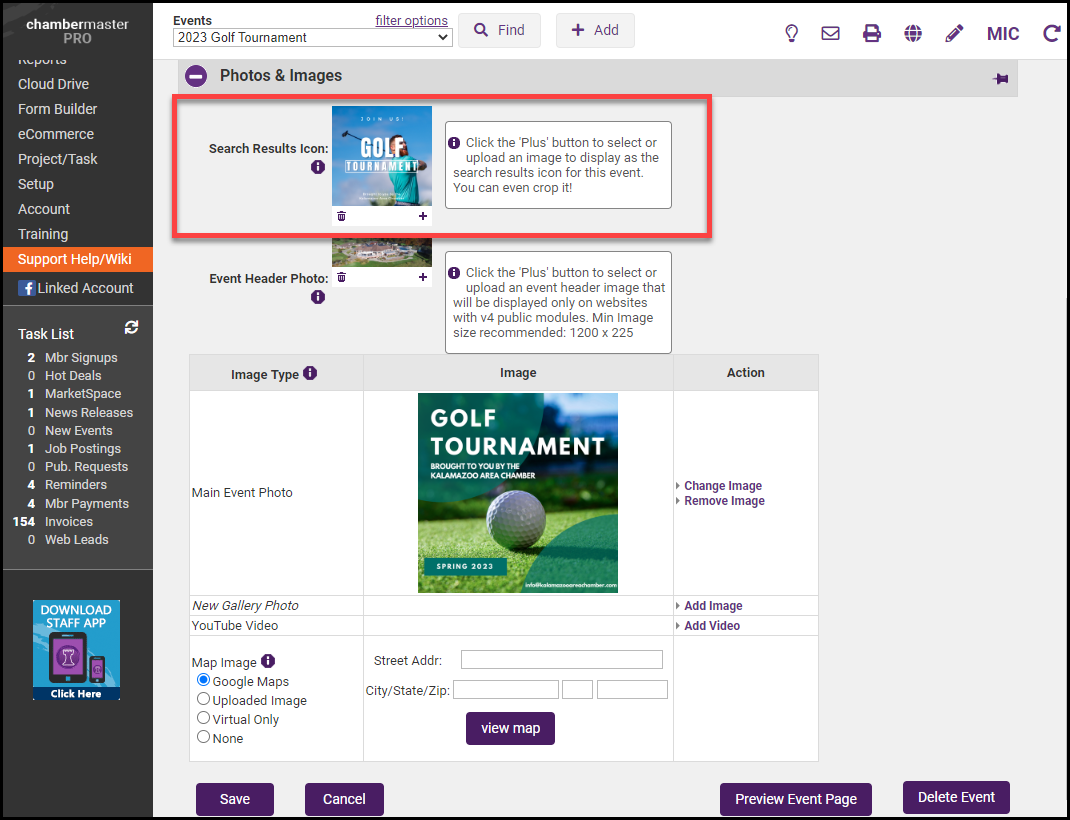Click the pencil edit icon
This screenshot has height=820, width=1070.
coord(954,33)
